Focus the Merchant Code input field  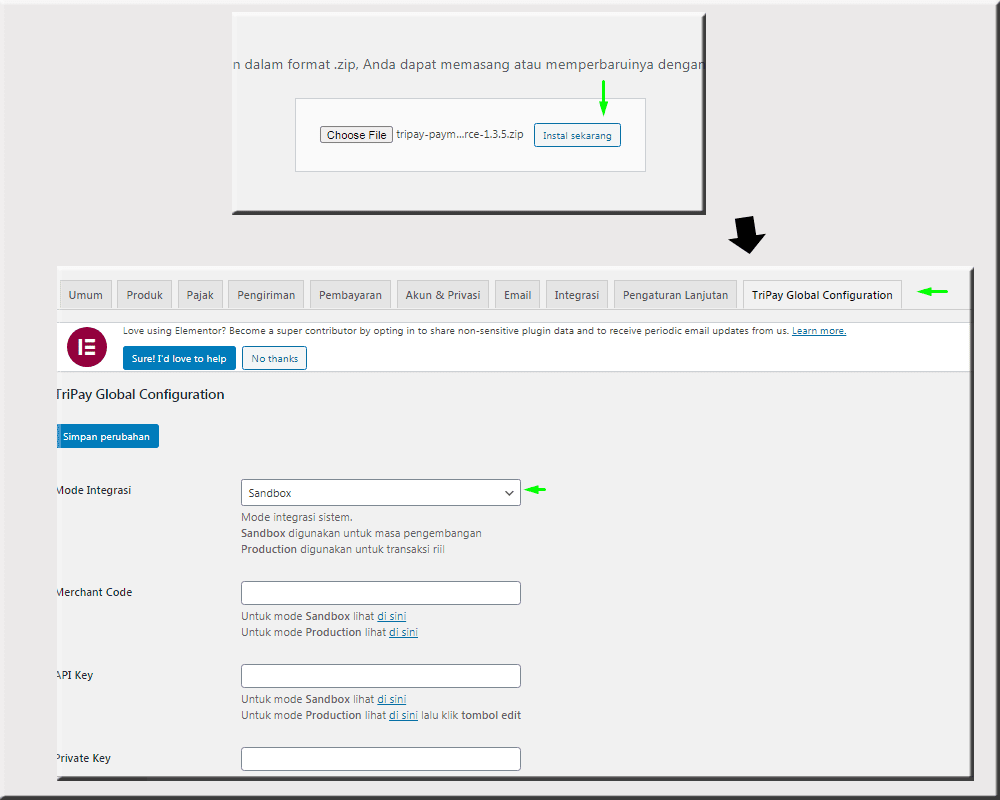380,593
